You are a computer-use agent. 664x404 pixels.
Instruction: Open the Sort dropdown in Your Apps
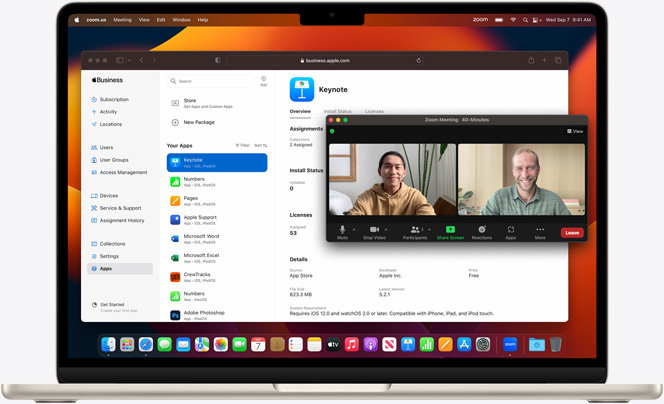(x=260, y=146)
